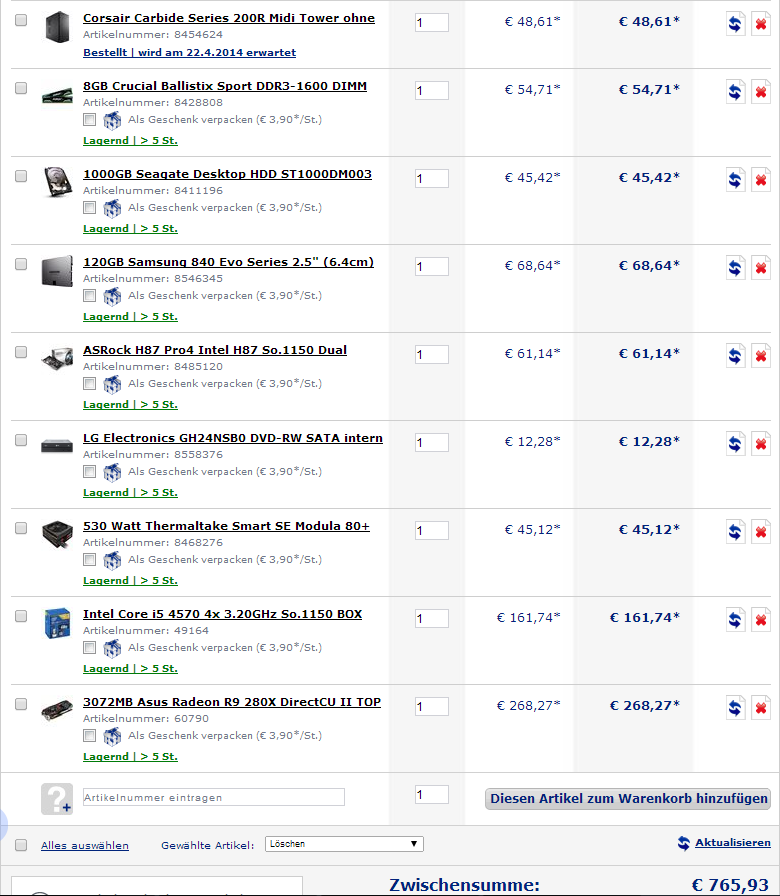The width and height of the screenshot is (780, 896).
Task: Open 530 Watt Thermaltake Smart SE link
Action: point(226,526)
